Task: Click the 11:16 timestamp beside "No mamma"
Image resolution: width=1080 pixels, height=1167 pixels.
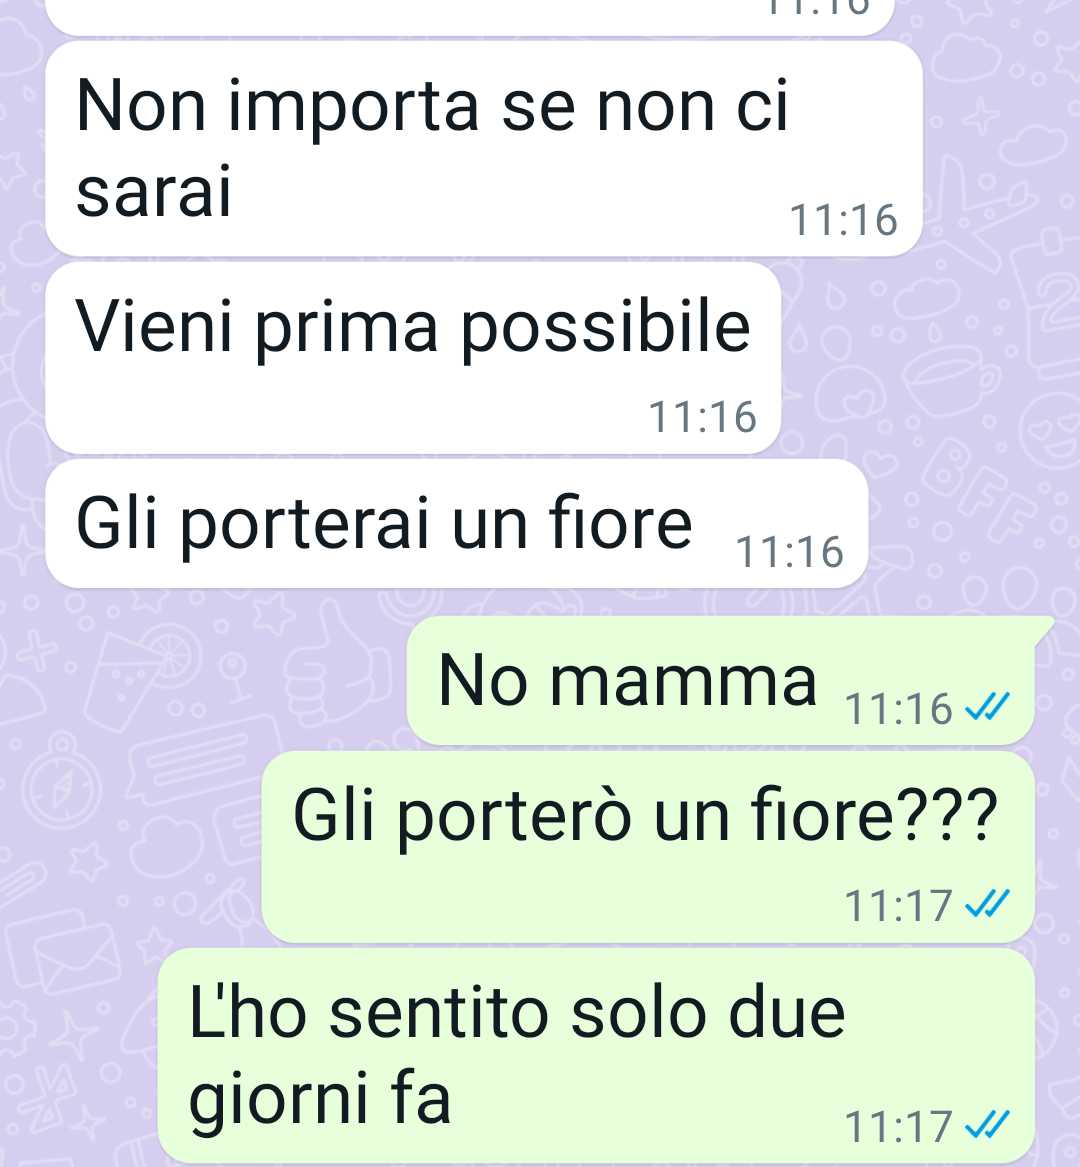Action: [x=899, y=709]
